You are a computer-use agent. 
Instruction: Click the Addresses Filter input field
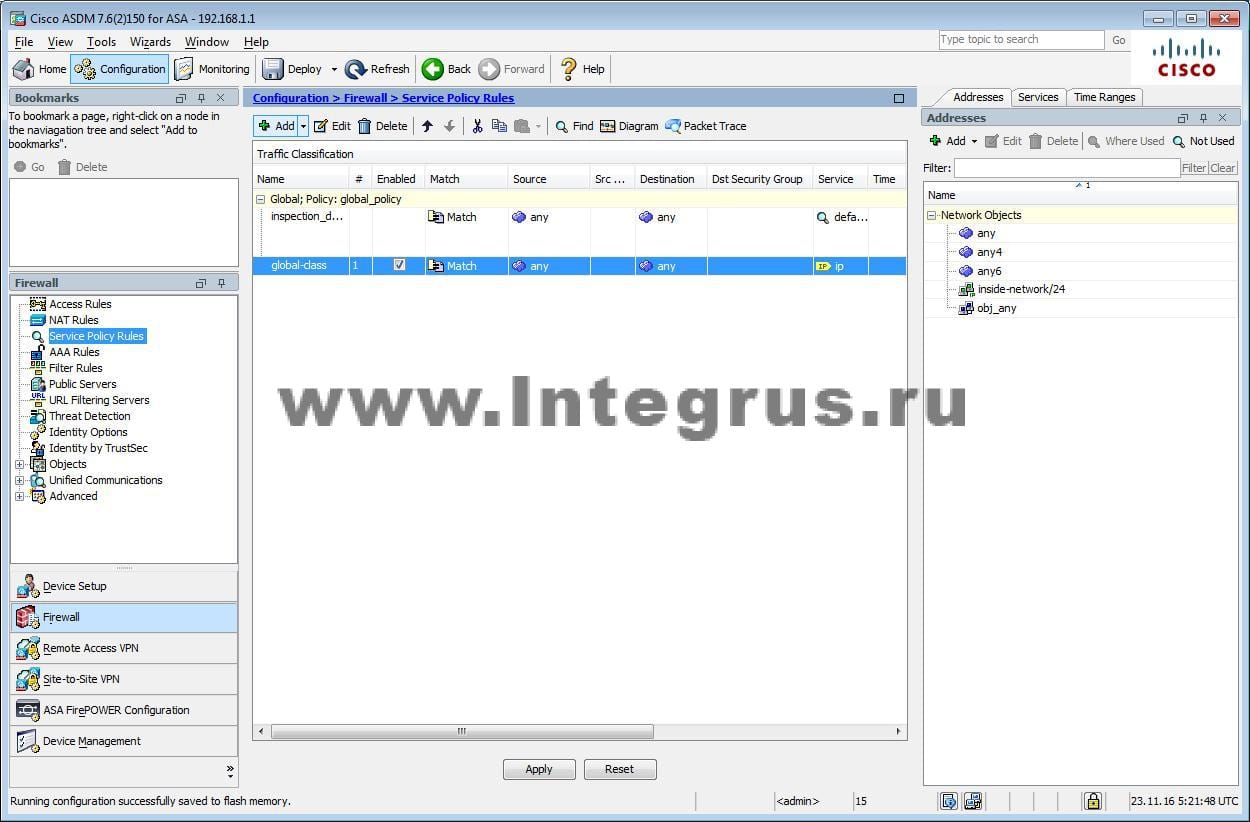pos(1067,168)
